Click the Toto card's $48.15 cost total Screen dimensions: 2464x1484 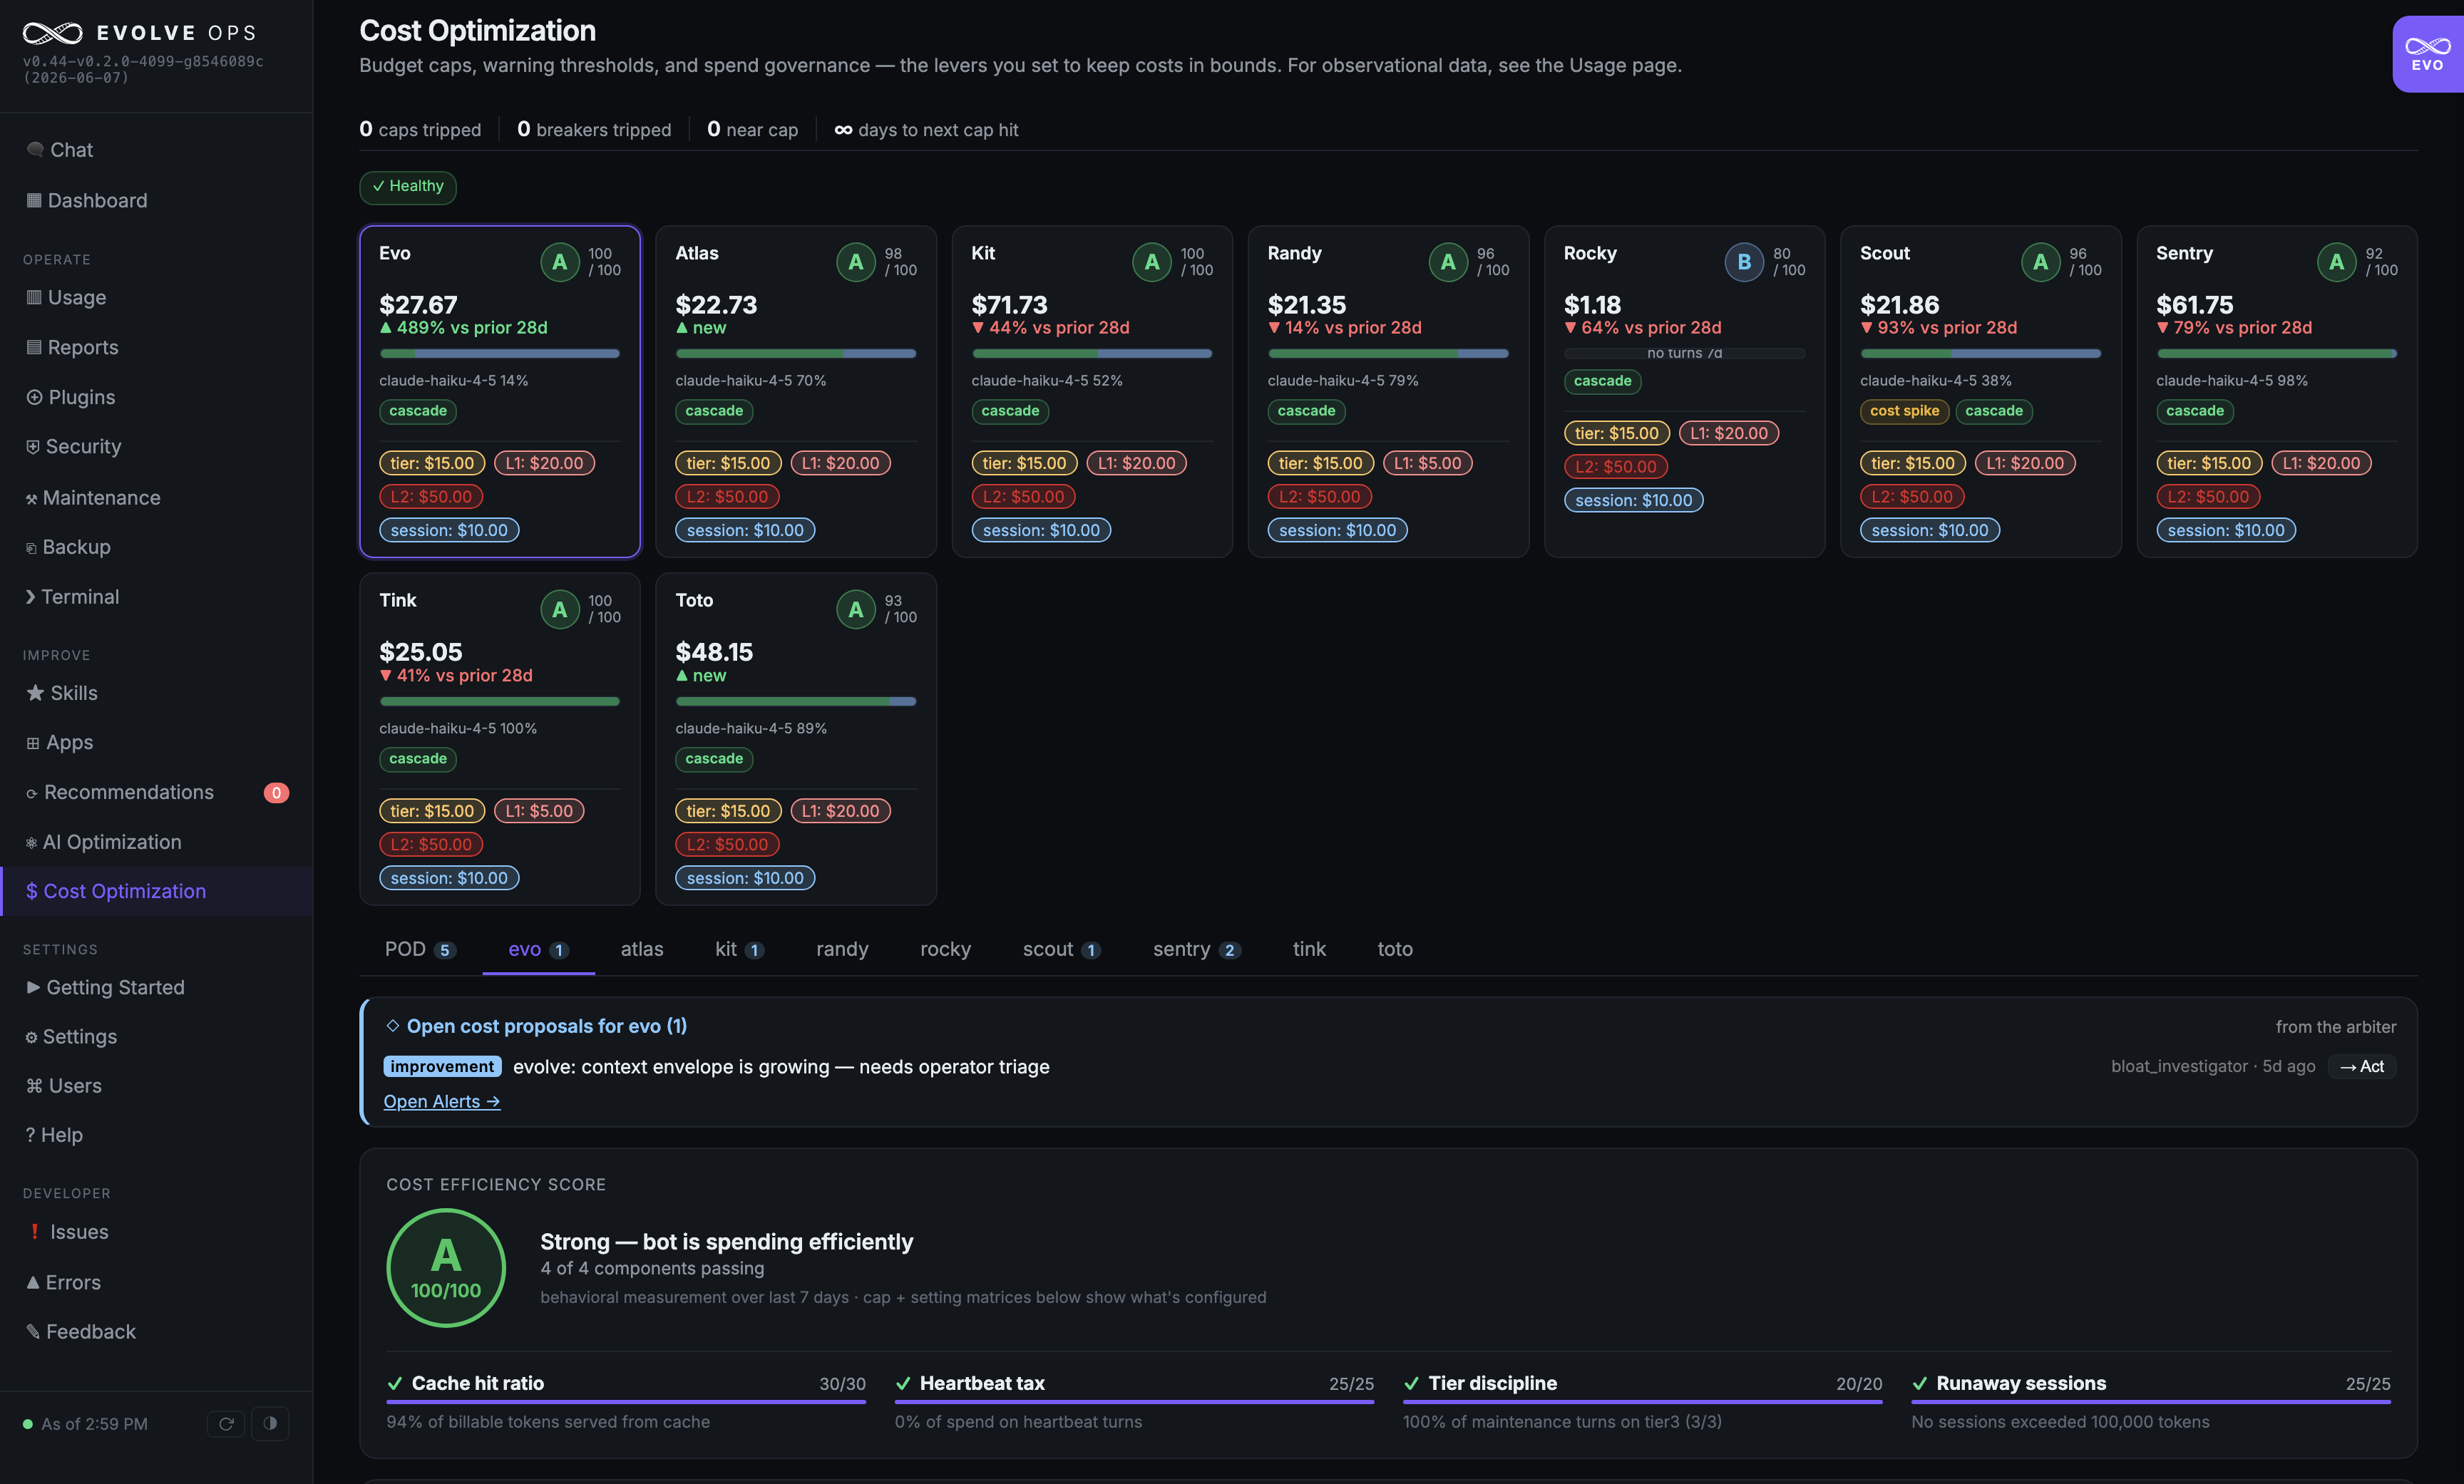(x=714, y=653)
